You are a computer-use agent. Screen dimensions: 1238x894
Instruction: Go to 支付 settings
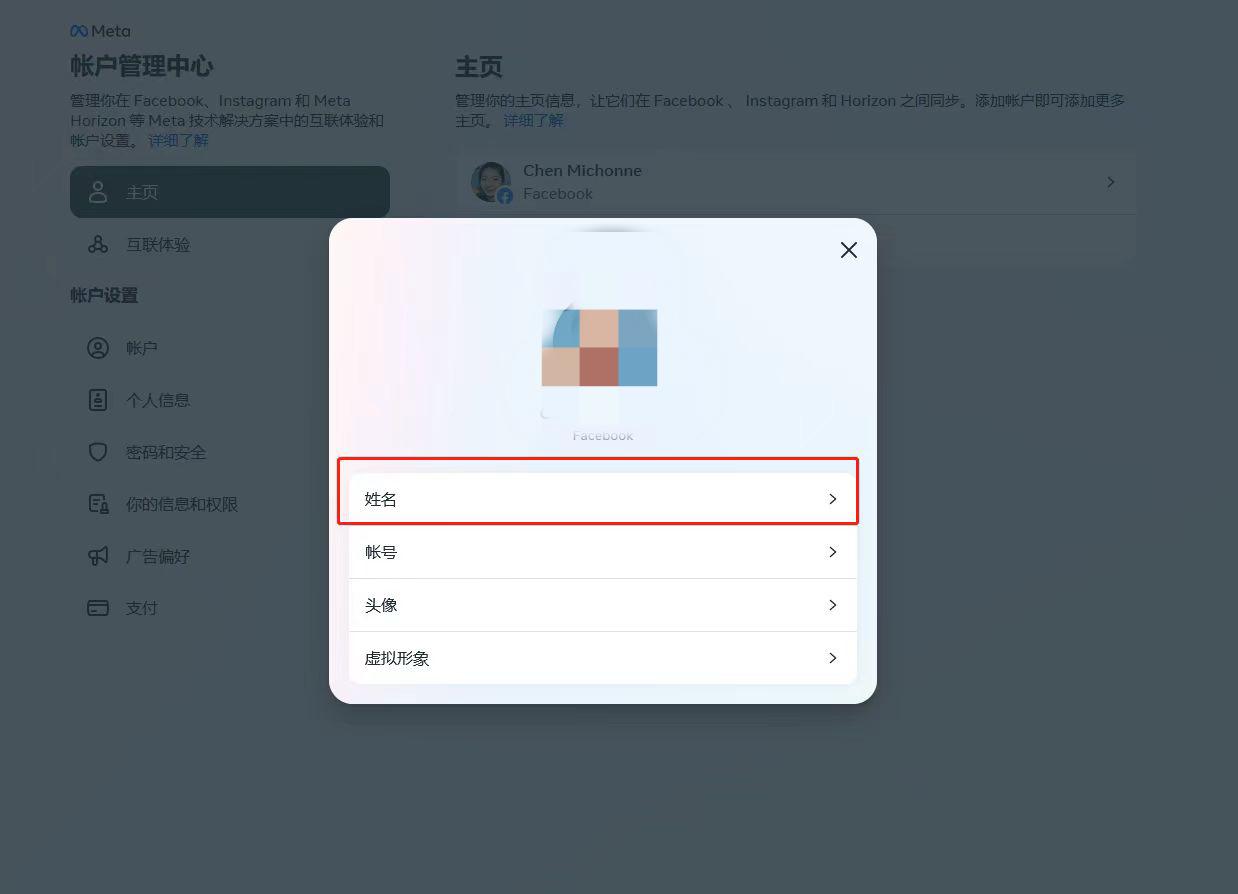(x=142, y=608)
